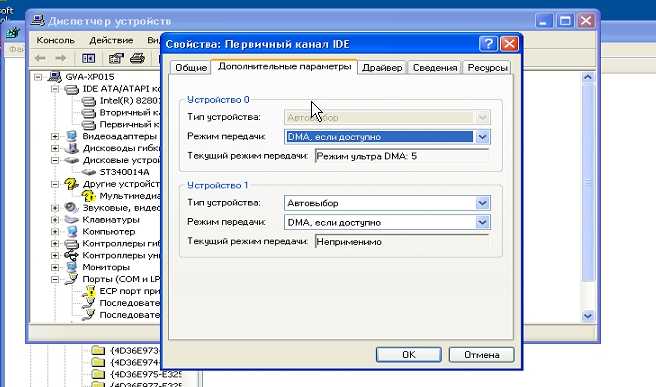Click the USB controllers icon in tree
The height and width of the screenshot is (387, 656).
pos(72,255)
